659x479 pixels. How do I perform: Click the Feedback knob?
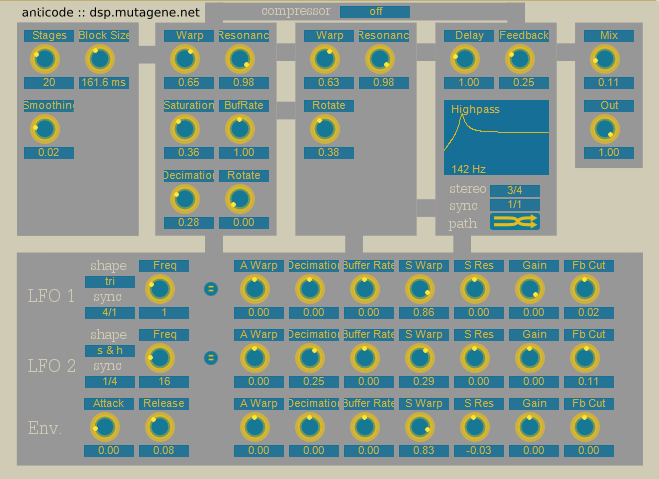(x=520, y=59)
